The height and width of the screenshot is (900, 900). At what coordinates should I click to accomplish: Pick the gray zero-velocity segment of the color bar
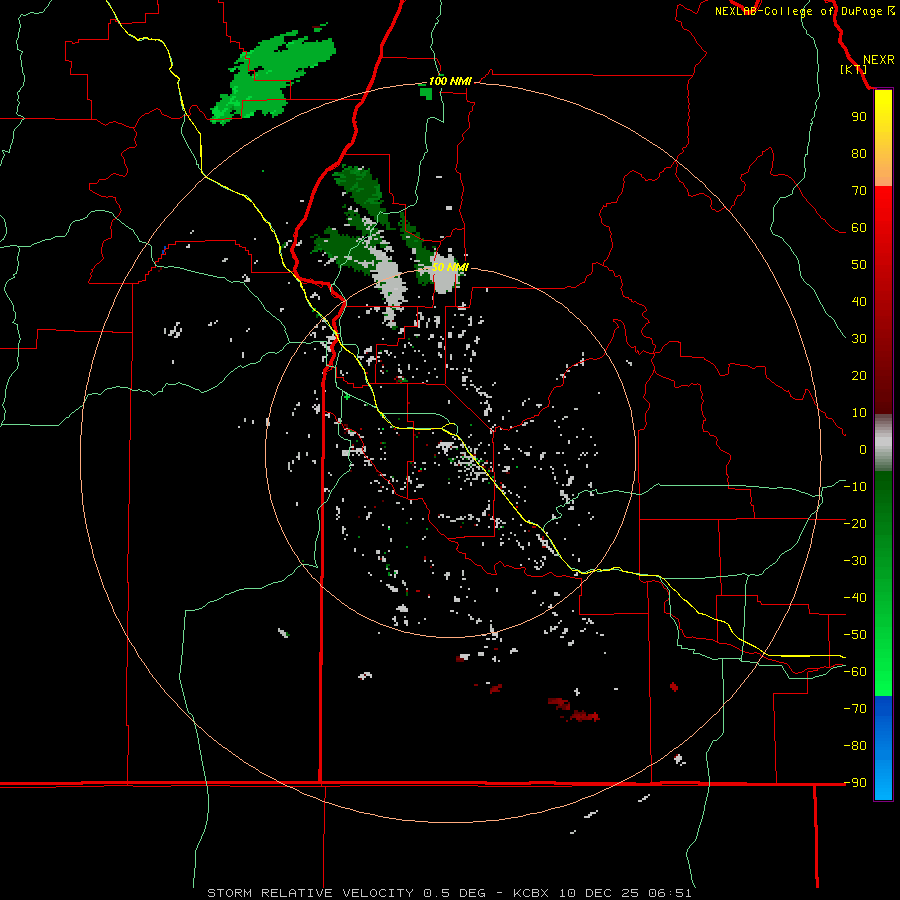coord(883,443)
